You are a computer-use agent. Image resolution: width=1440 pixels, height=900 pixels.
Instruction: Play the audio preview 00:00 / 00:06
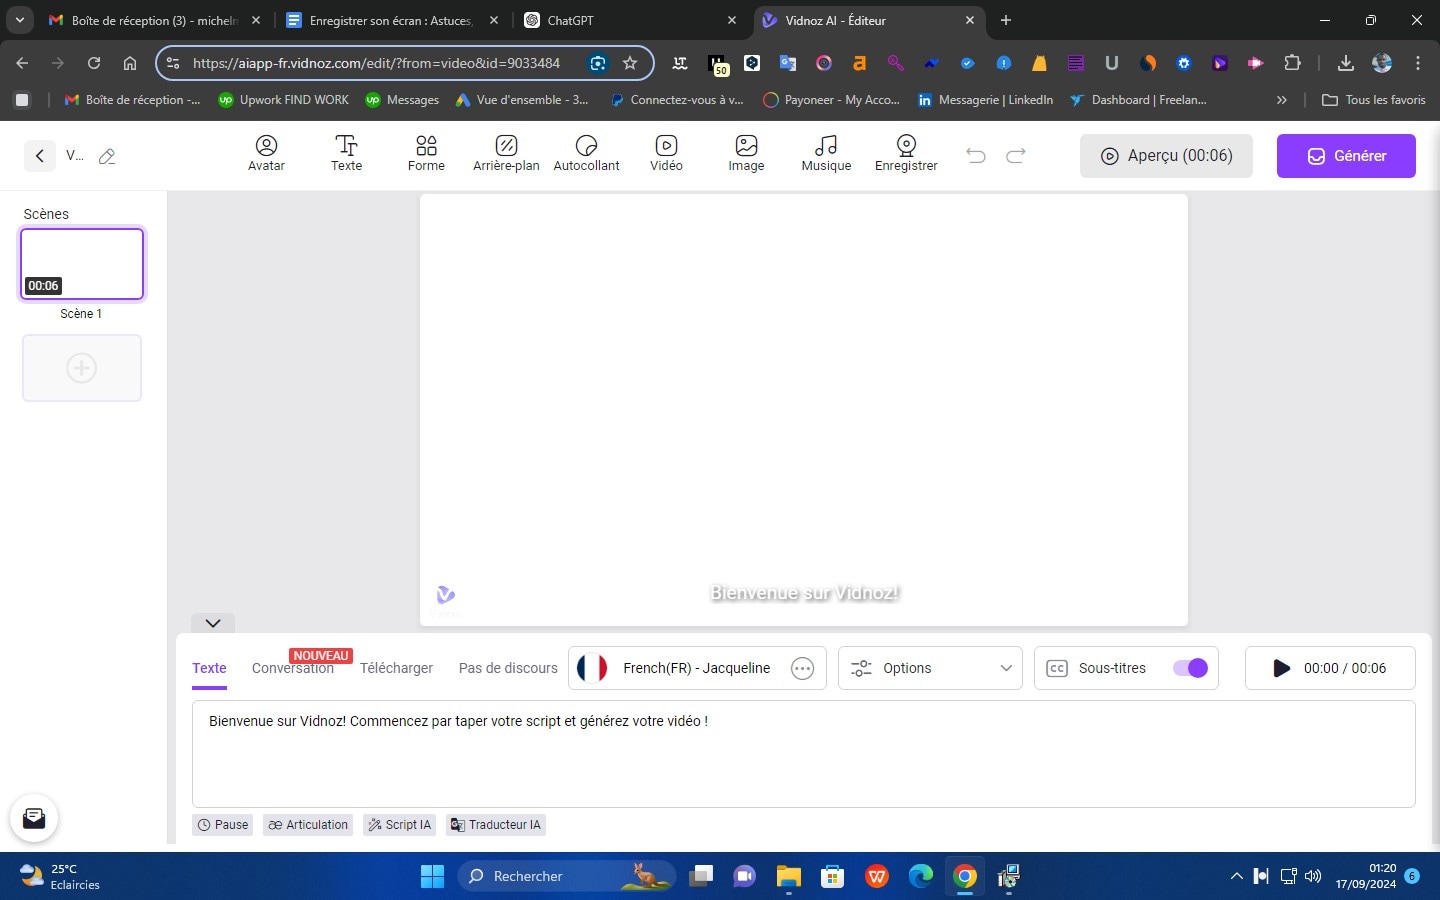pos(1330,668)
